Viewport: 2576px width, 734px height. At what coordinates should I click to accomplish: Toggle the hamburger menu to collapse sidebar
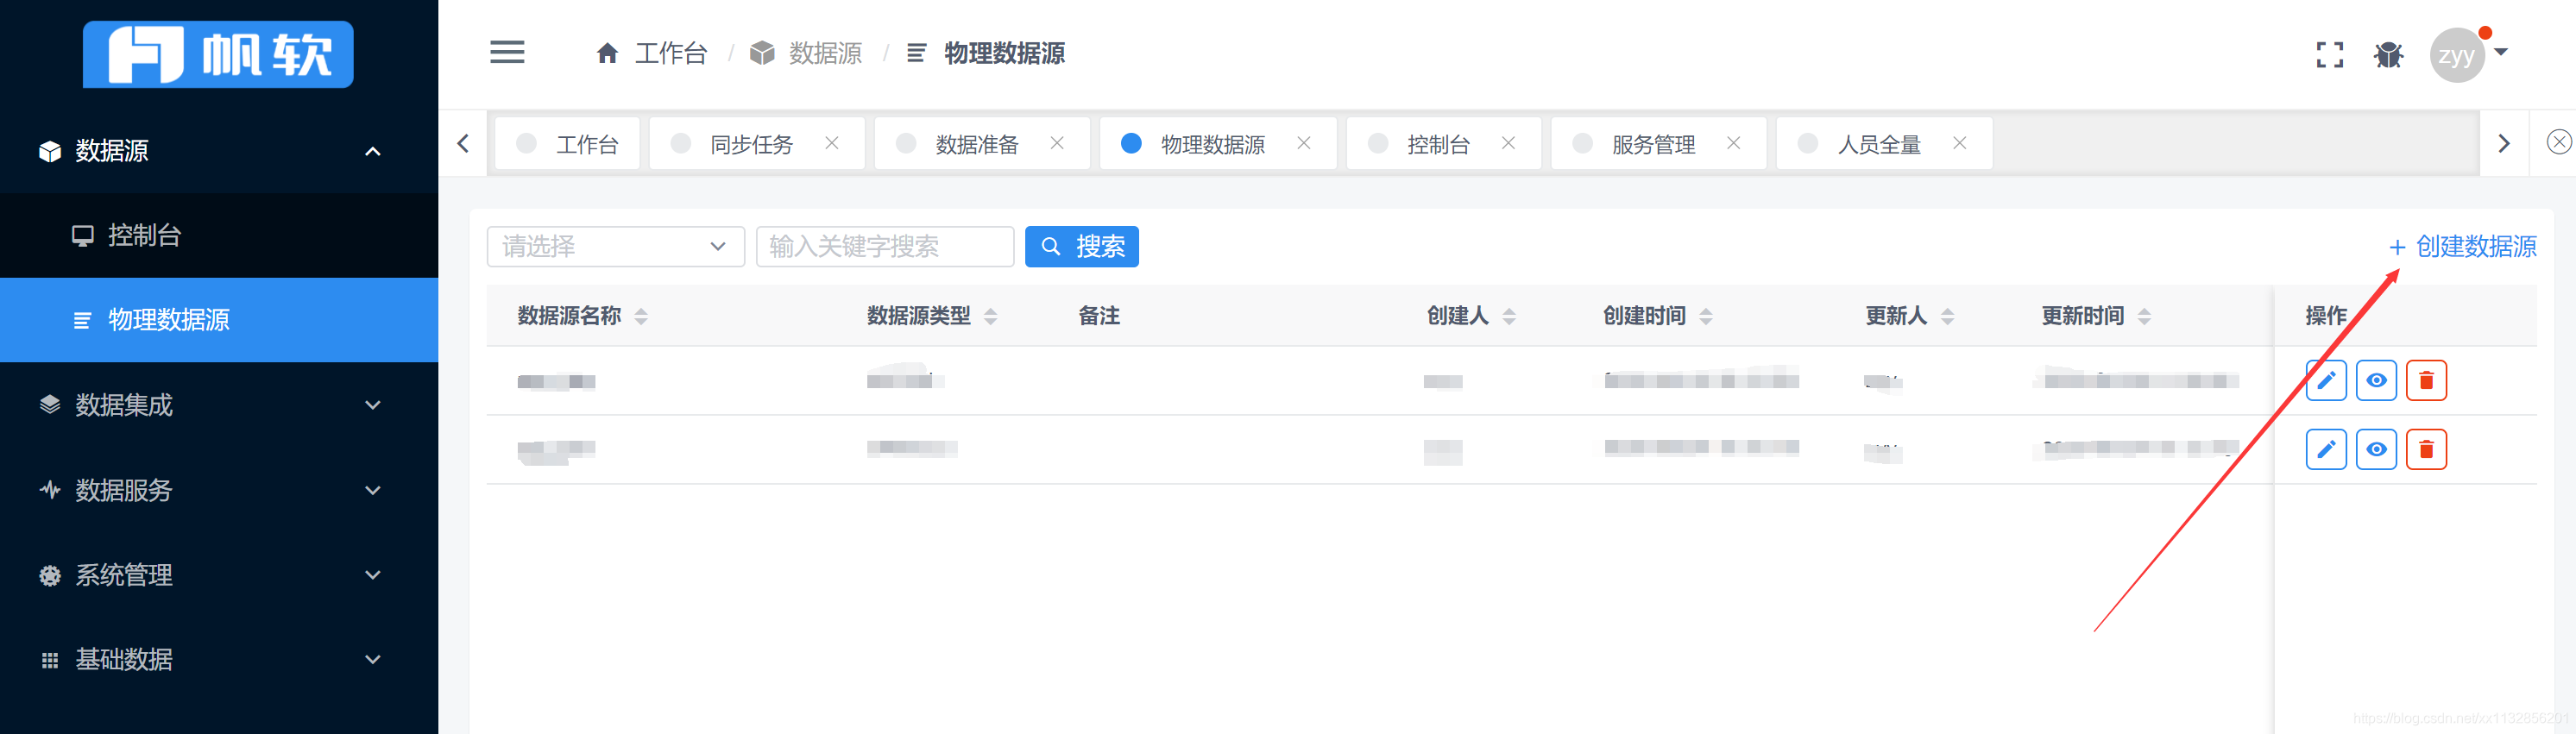point(507,52)
